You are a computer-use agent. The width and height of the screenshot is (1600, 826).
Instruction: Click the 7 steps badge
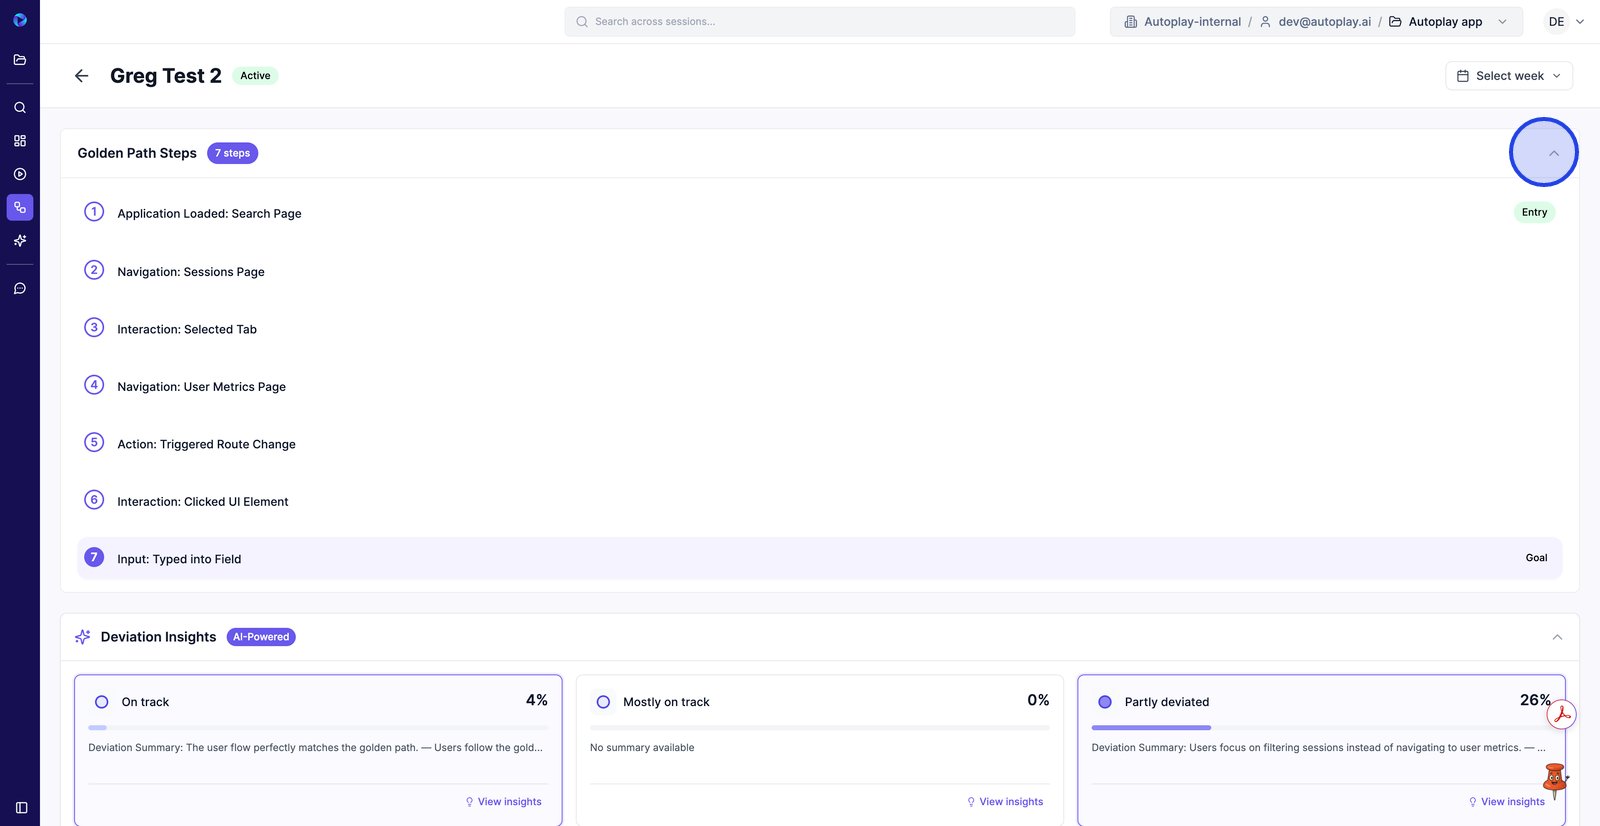tap(233, 153)
